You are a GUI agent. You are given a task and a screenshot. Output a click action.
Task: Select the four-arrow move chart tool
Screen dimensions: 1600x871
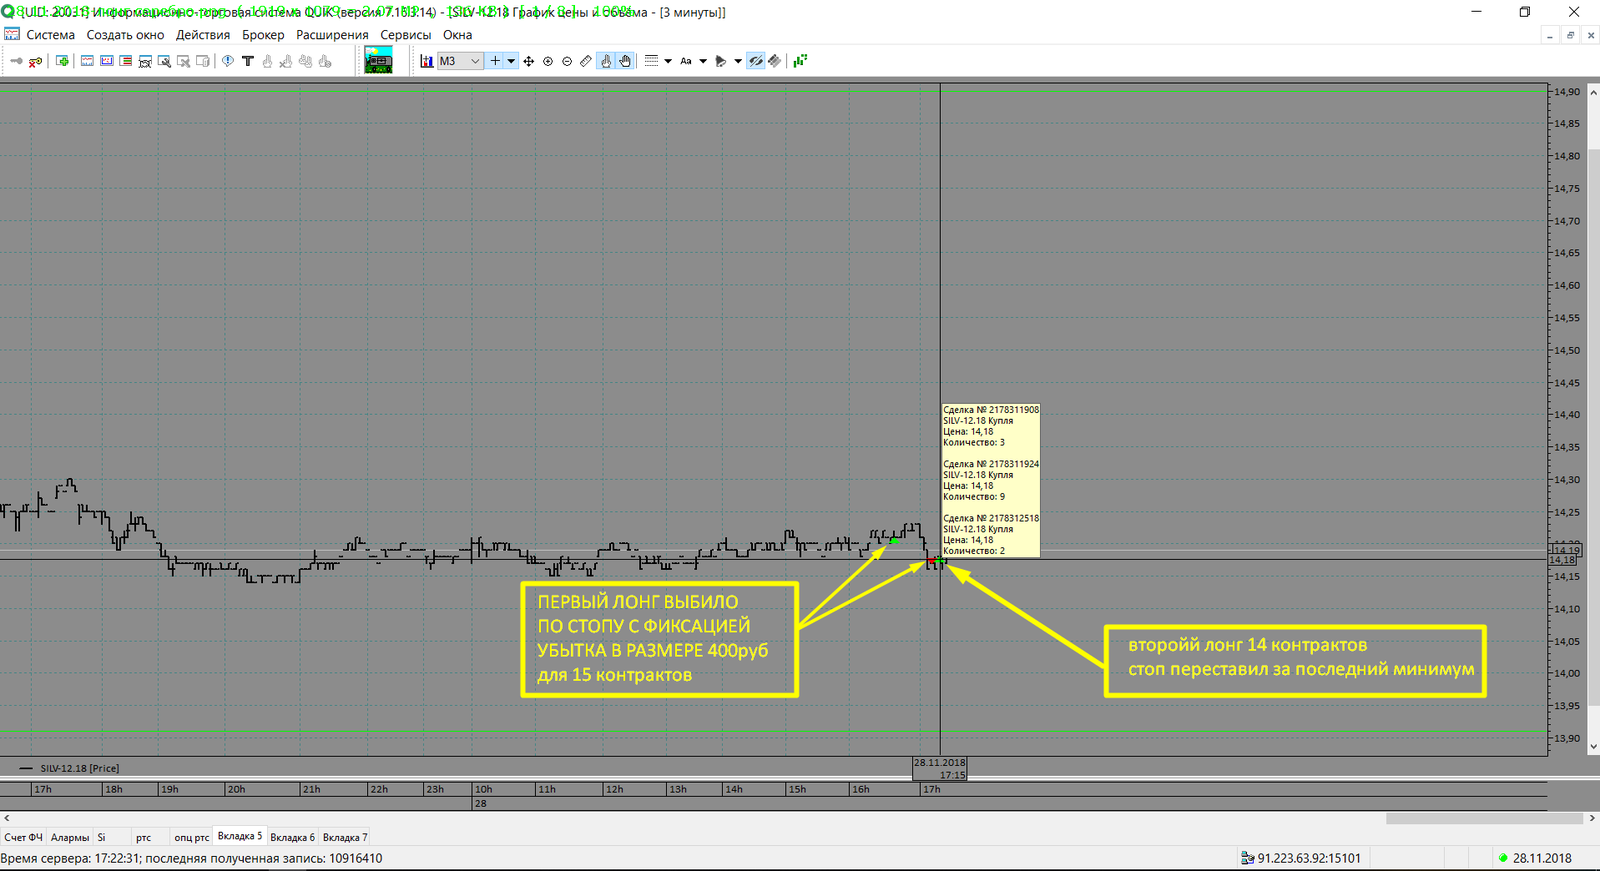point(528,61)
